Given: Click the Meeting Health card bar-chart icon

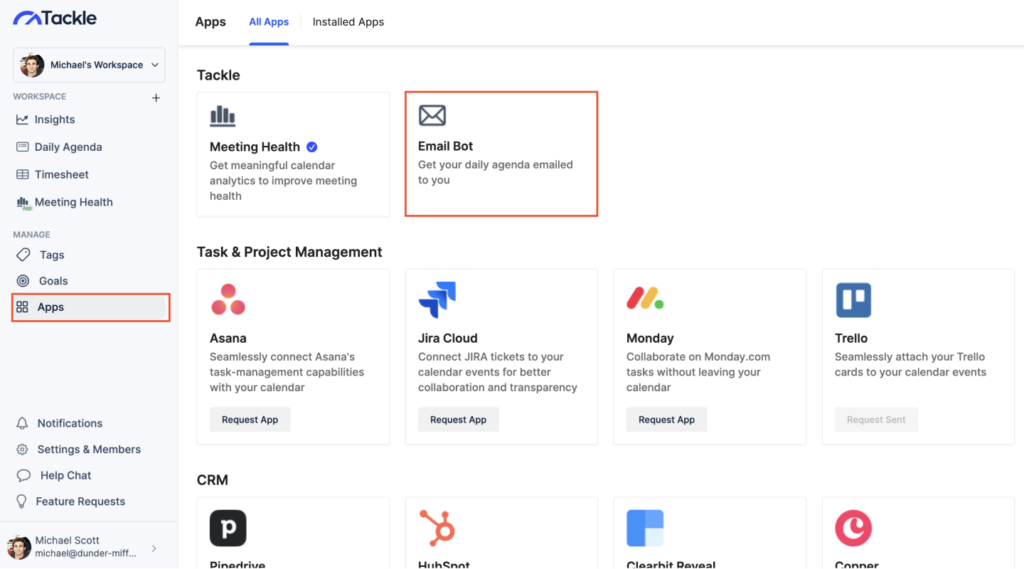Looking at the screenshot, I should coord(223,116).
